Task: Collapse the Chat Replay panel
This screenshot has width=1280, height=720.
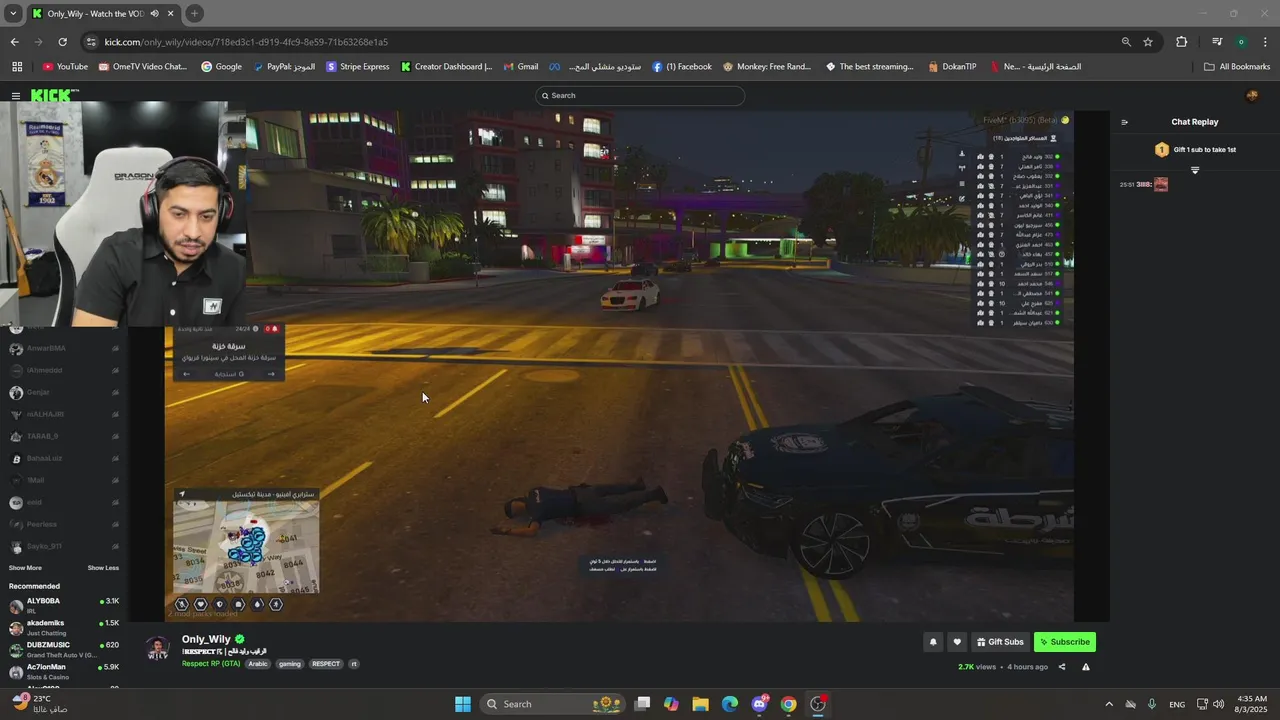Action: pos(1124,122)
